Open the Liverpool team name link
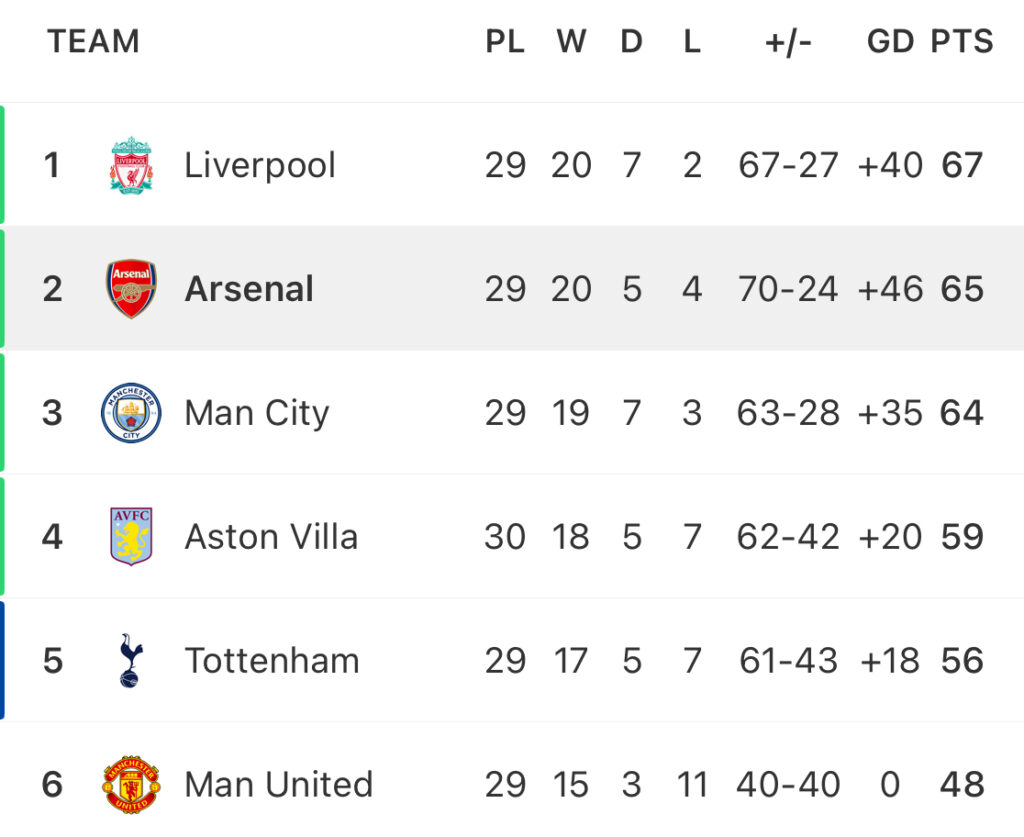Viewport: 1024px width, 837px height. [x=260, y=165]
